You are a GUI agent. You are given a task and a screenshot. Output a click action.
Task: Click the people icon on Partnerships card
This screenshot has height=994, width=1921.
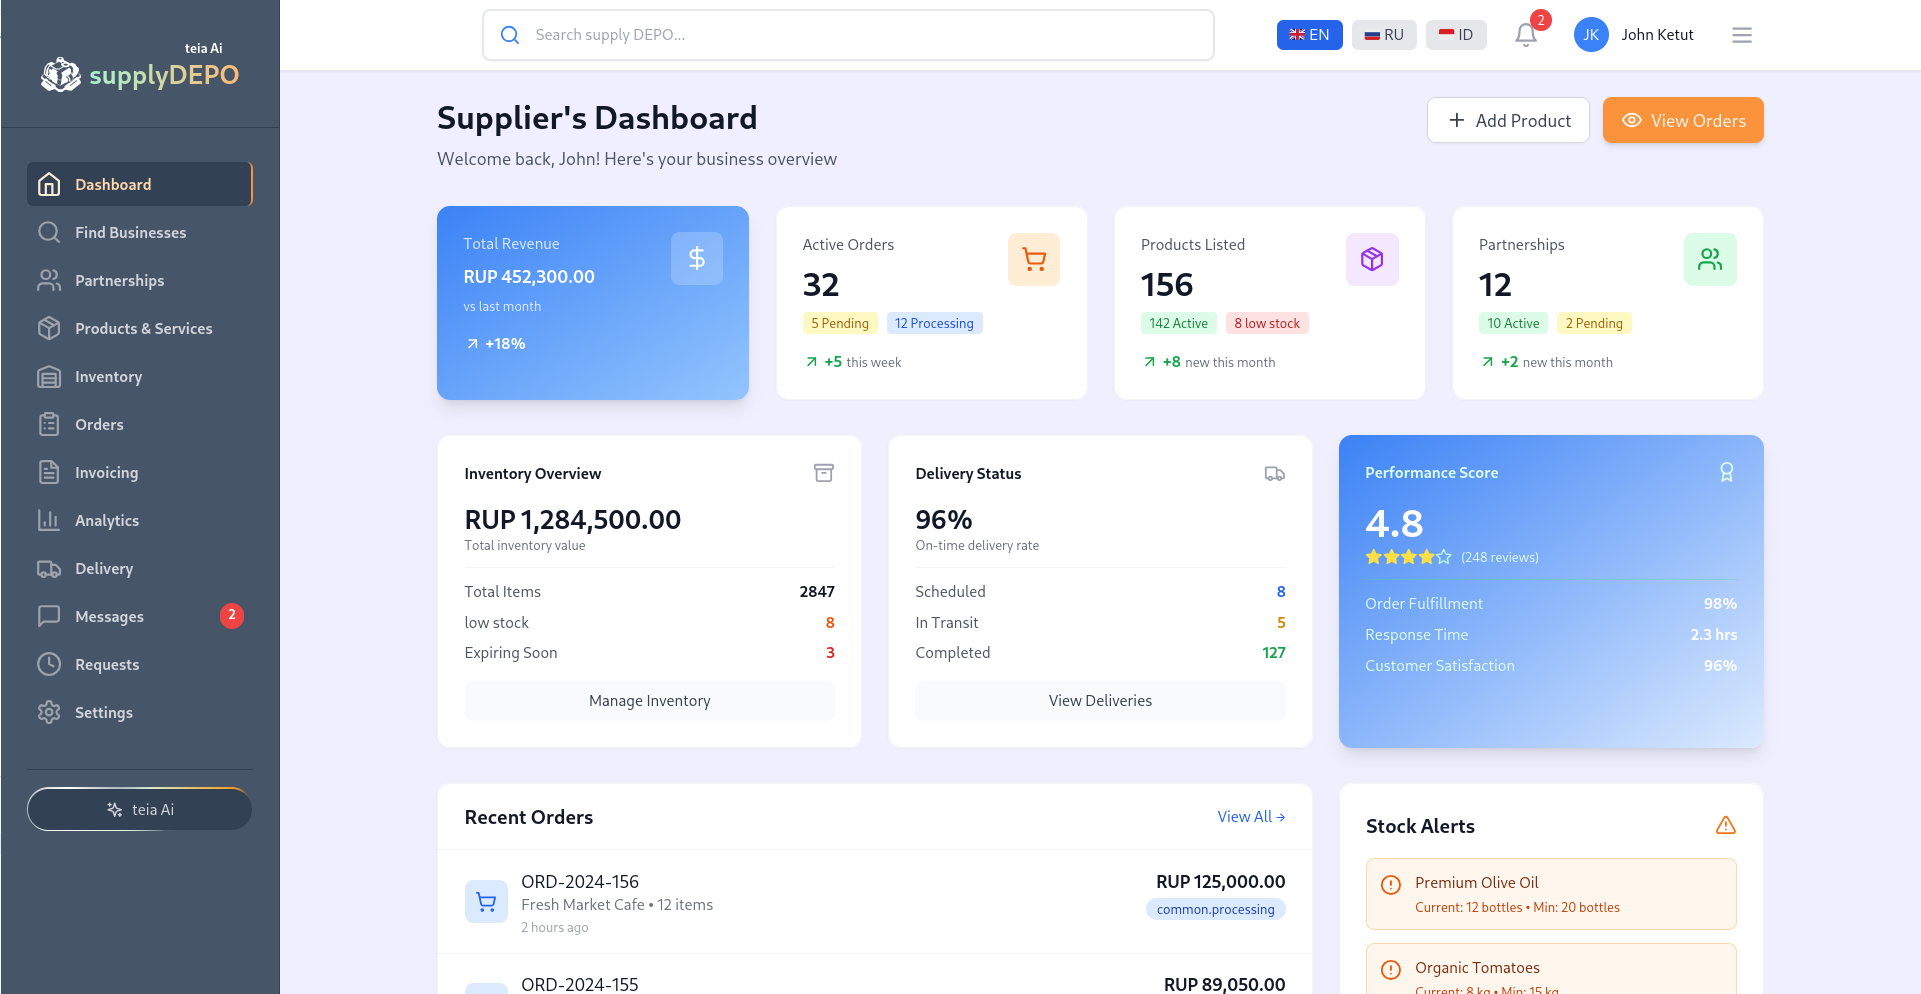coord(1710,260)
